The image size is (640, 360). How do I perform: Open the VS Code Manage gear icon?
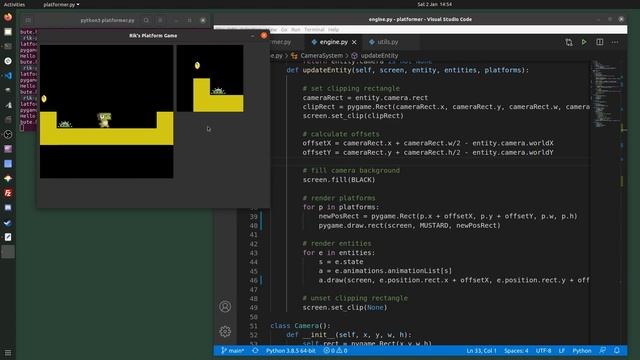[x=225, y=331]
